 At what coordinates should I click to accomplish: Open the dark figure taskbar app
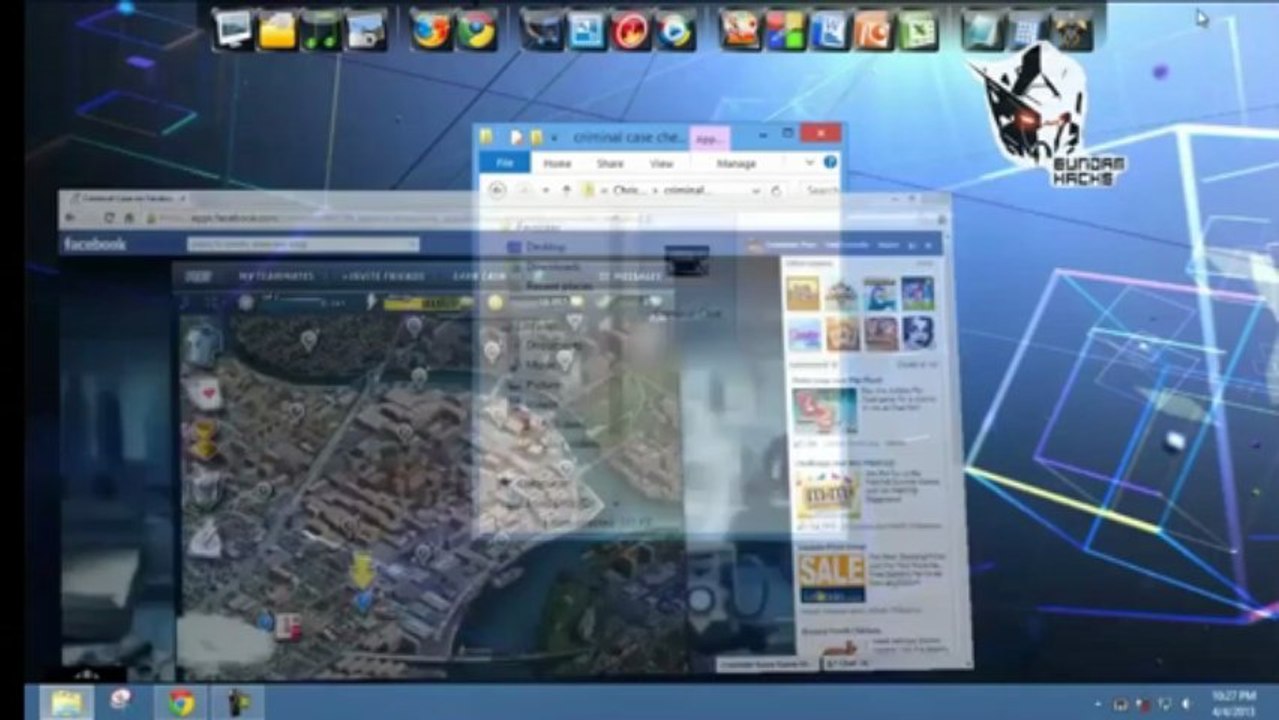[x=236, y=702]
